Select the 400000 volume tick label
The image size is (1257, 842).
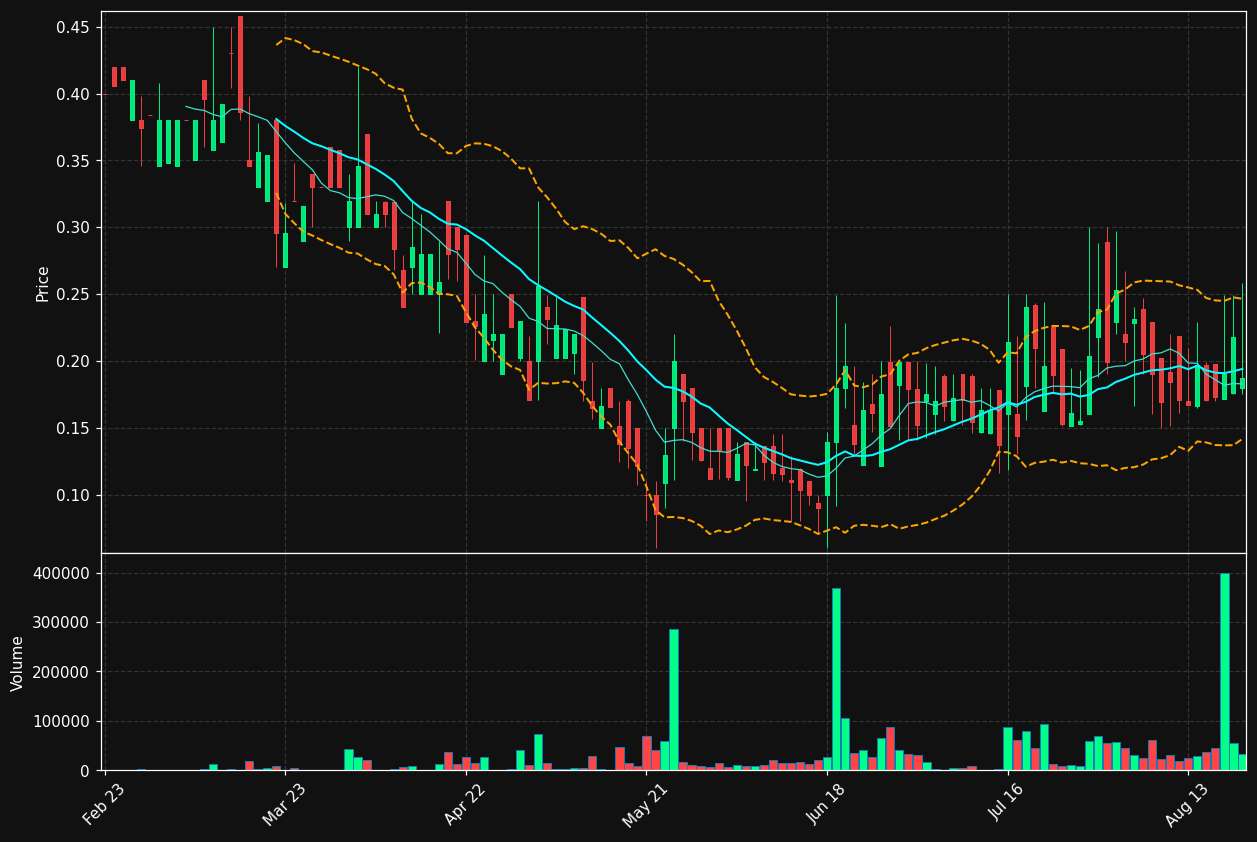pos(62,574)
